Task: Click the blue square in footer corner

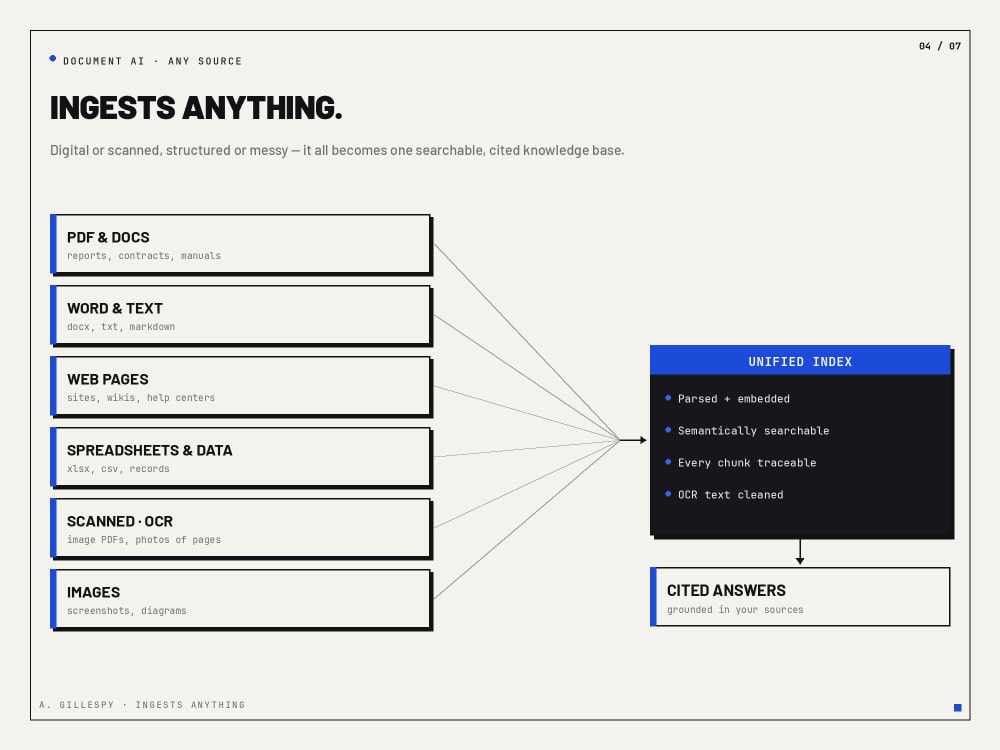Action: 957,707
